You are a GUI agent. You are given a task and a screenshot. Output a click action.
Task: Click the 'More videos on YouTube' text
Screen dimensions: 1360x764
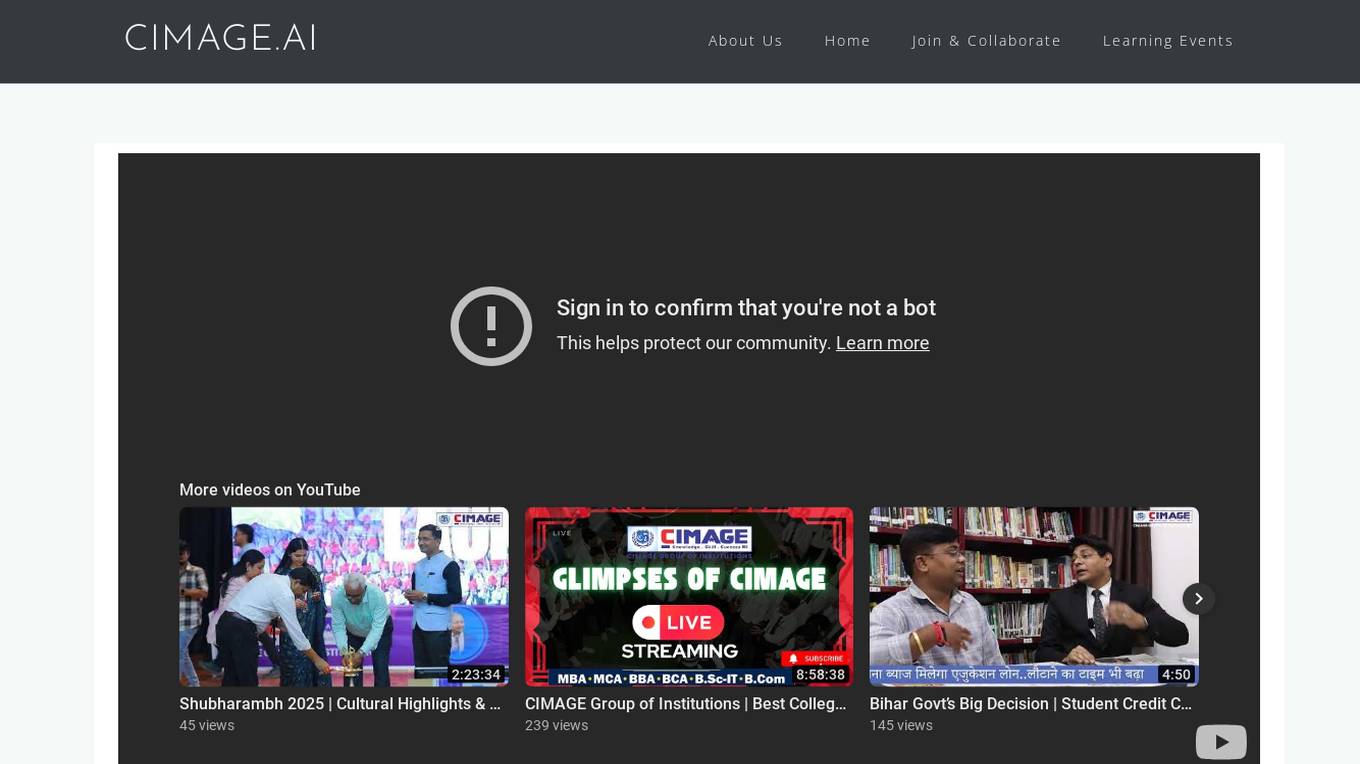click(x=270, y=490)
